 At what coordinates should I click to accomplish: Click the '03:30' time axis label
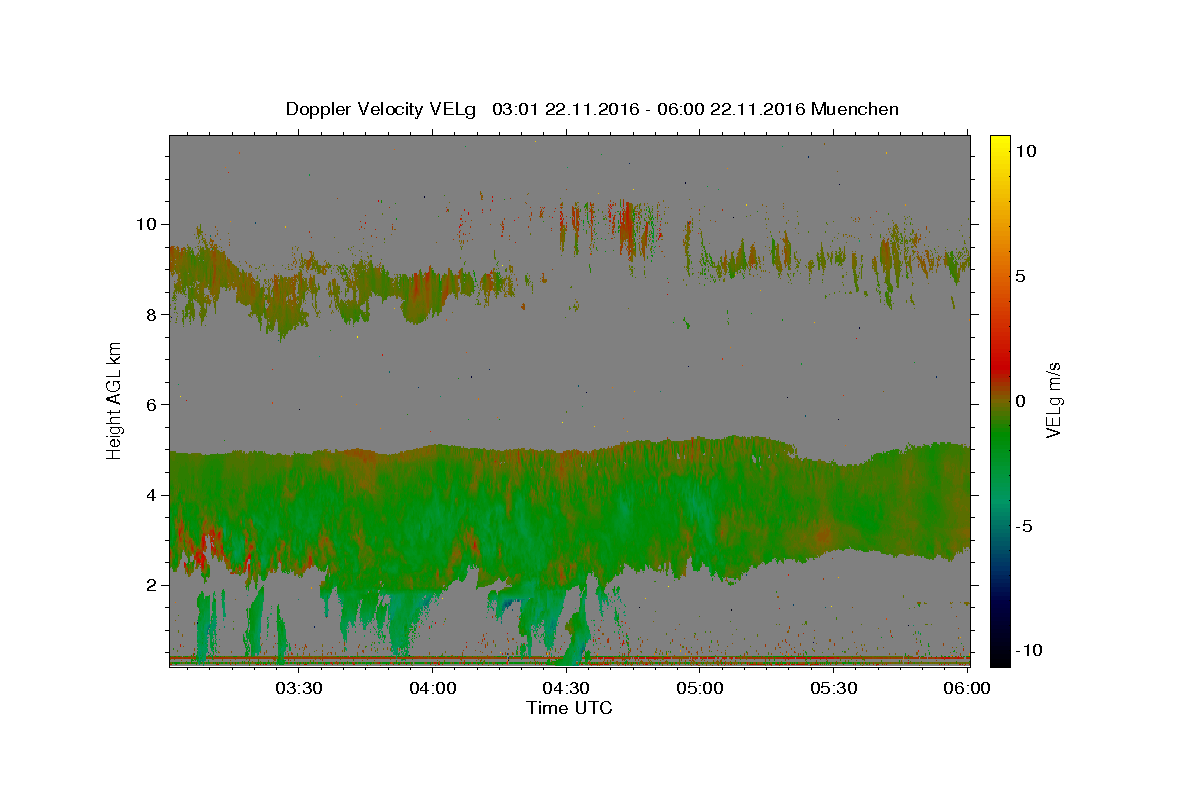point(298,688)
